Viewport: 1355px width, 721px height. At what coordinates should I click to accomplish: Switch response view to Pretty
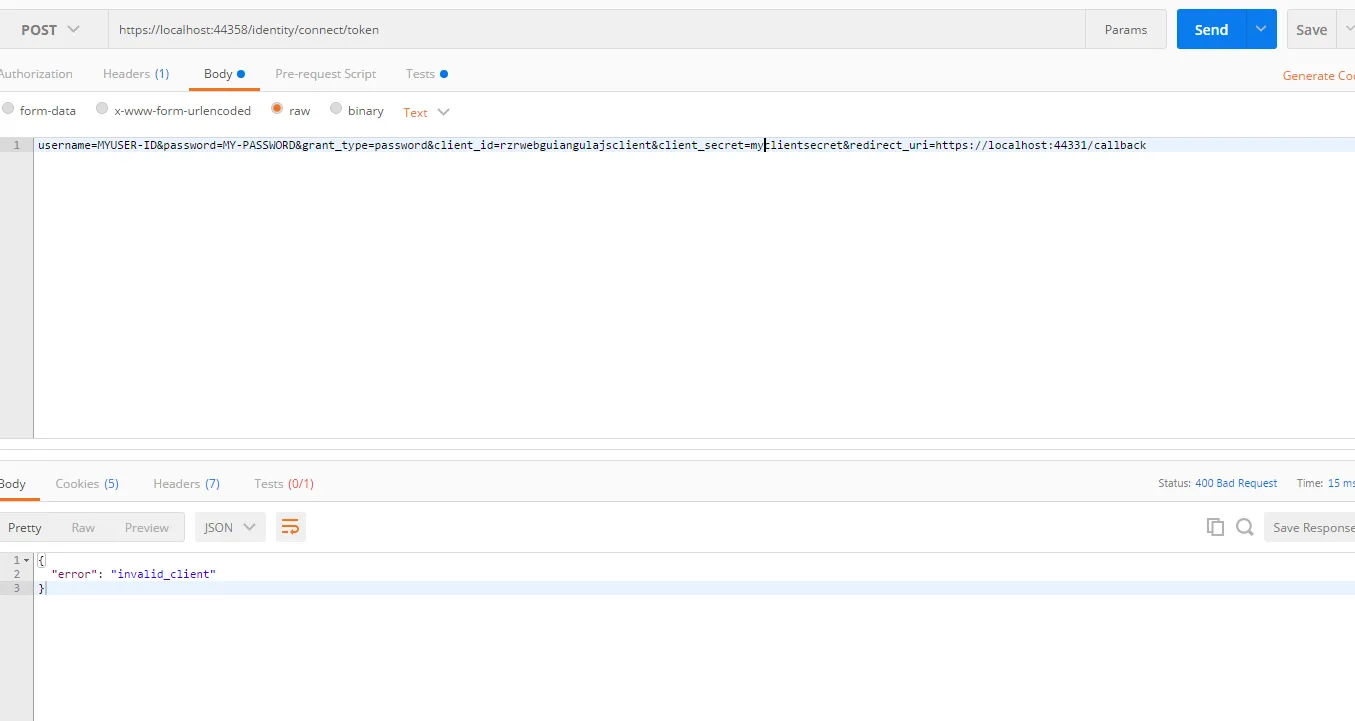pyautogui.click(x=25, y=527)
